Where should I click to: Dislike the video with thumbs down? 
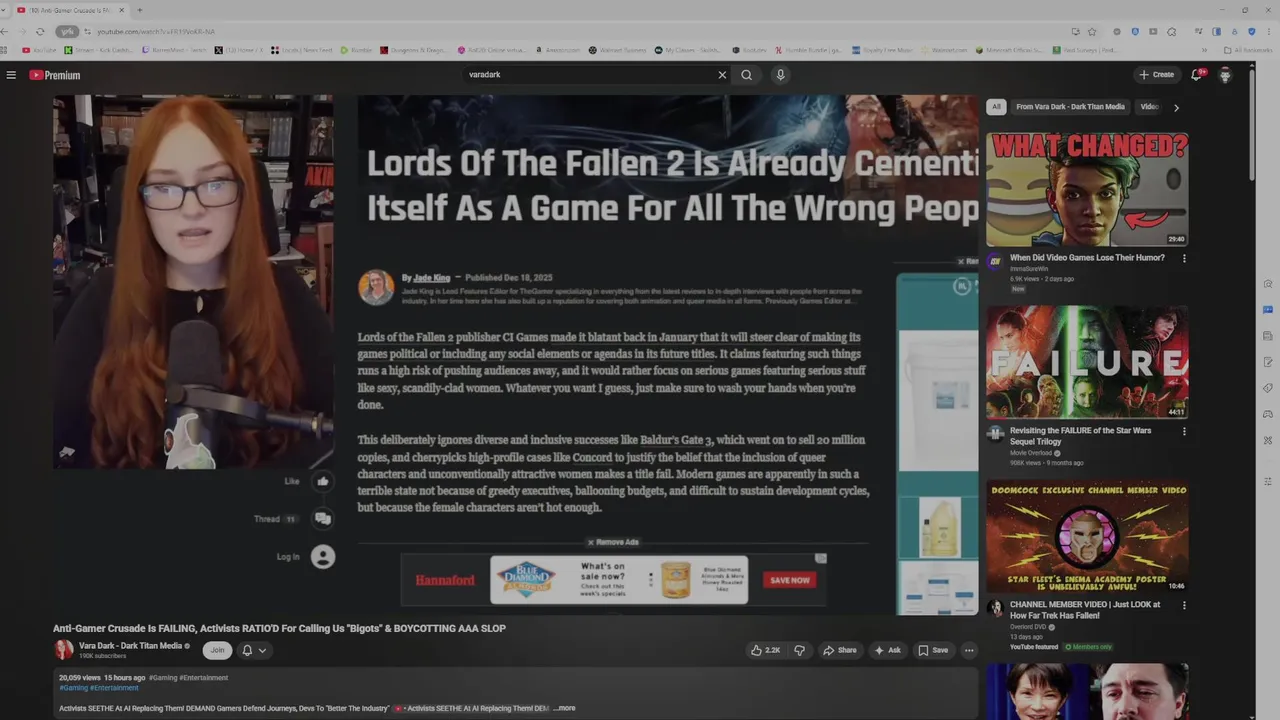799,650
